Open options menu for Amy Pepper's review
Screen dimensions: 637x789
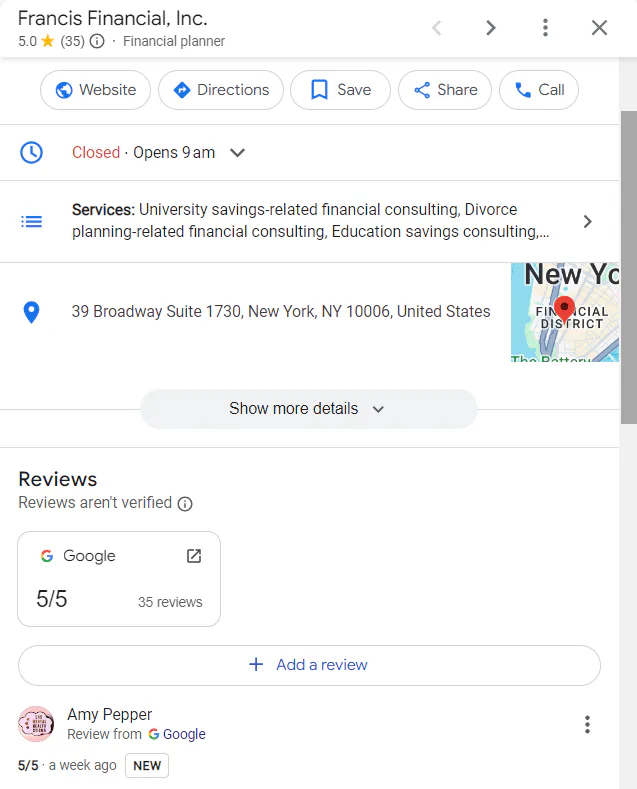[x=587, y=725]
